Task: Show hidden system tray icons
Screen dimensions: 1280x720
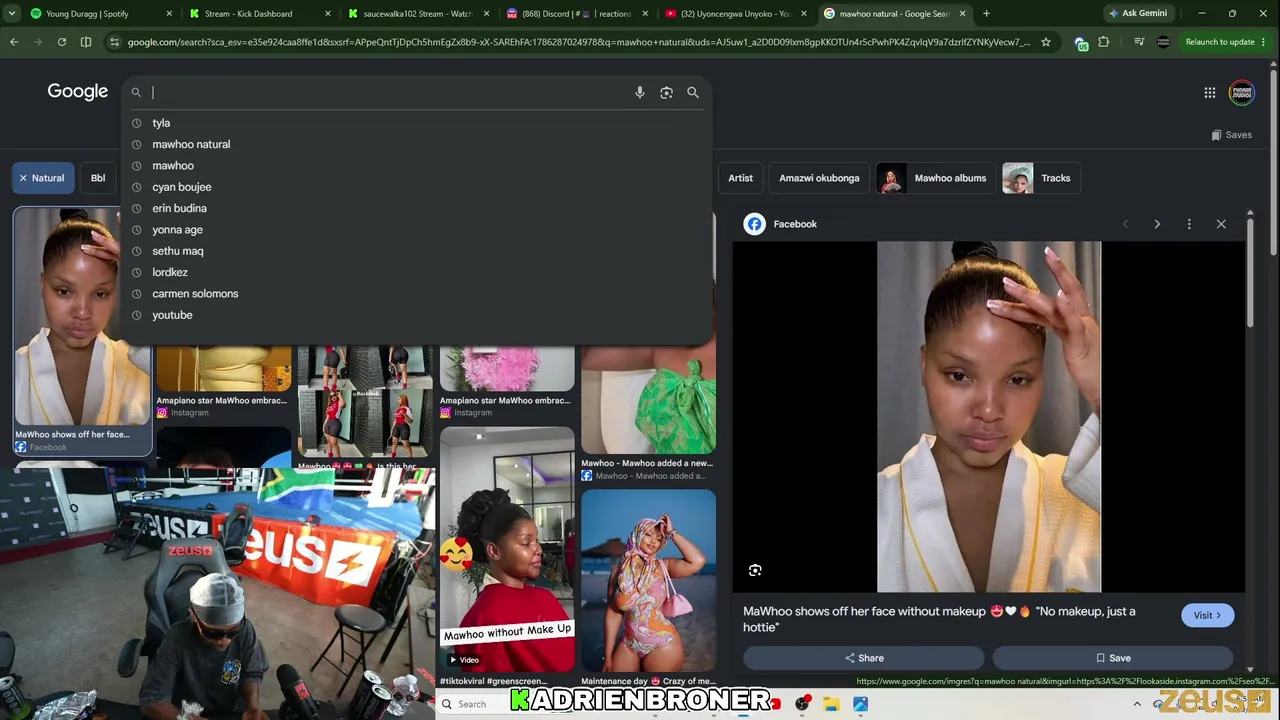Action: pos(1137,704)
